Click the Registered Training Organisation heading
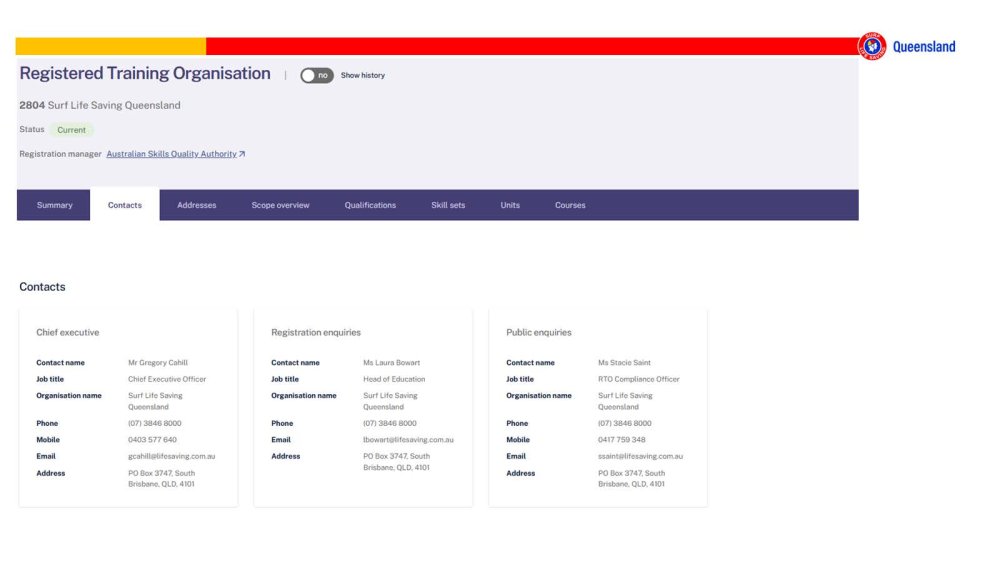The width and height of the screenshot is (1000, 563). 145,73
